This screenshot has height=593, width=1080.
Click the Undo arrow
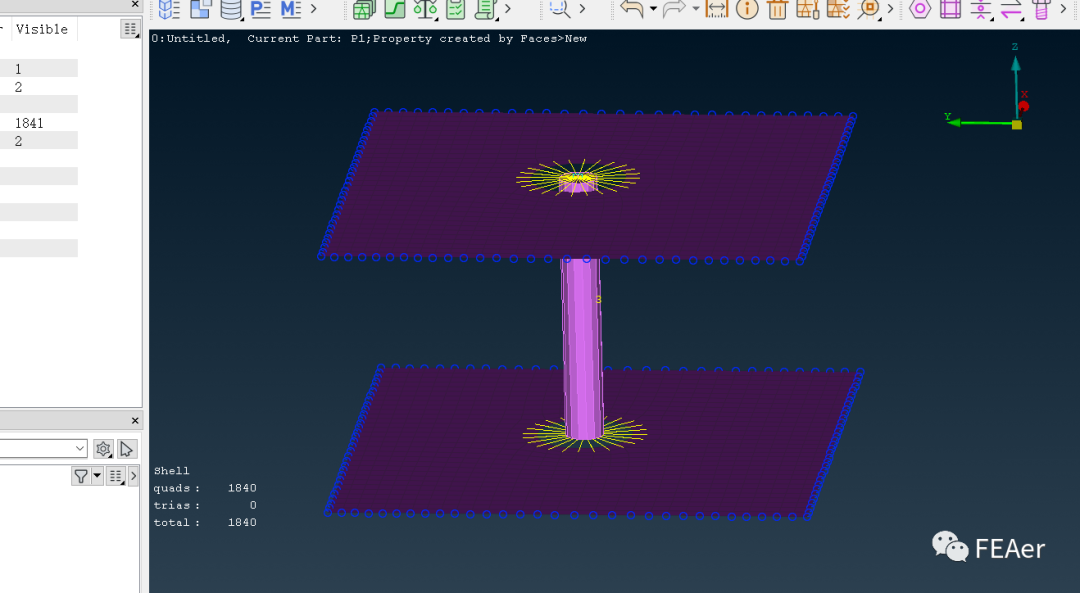pos(632,9)
